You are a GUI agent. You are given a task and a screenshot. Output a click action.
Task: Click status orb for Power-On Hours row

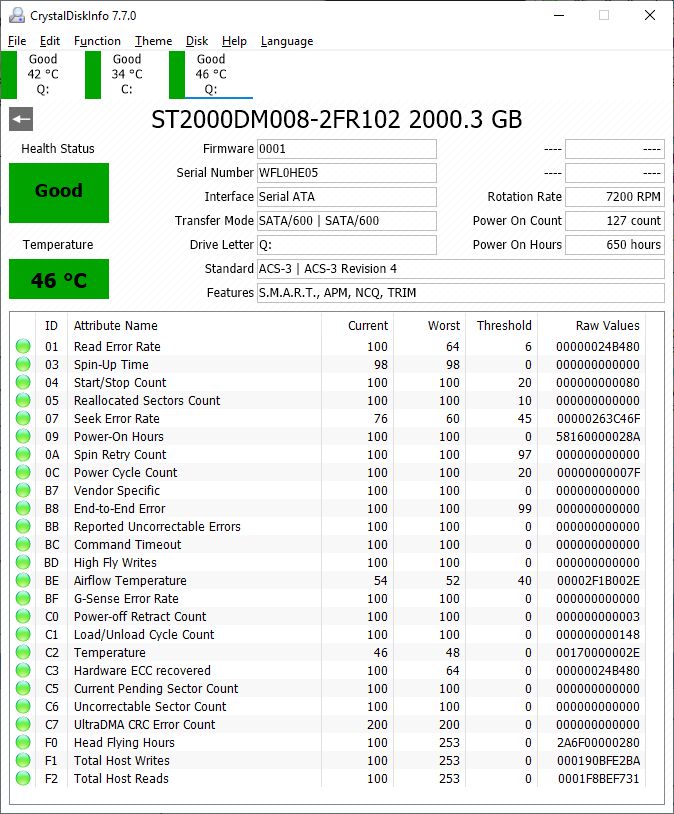(23, 437)
